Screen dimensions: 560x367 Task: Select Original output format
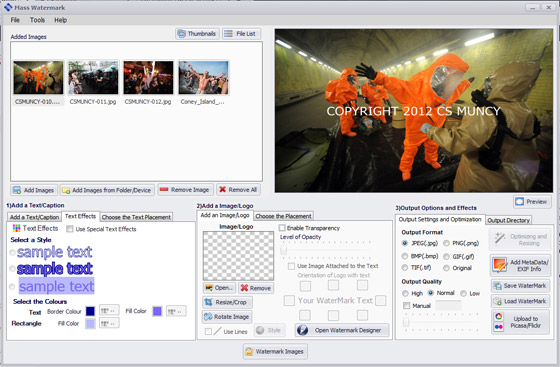point(446,268)
